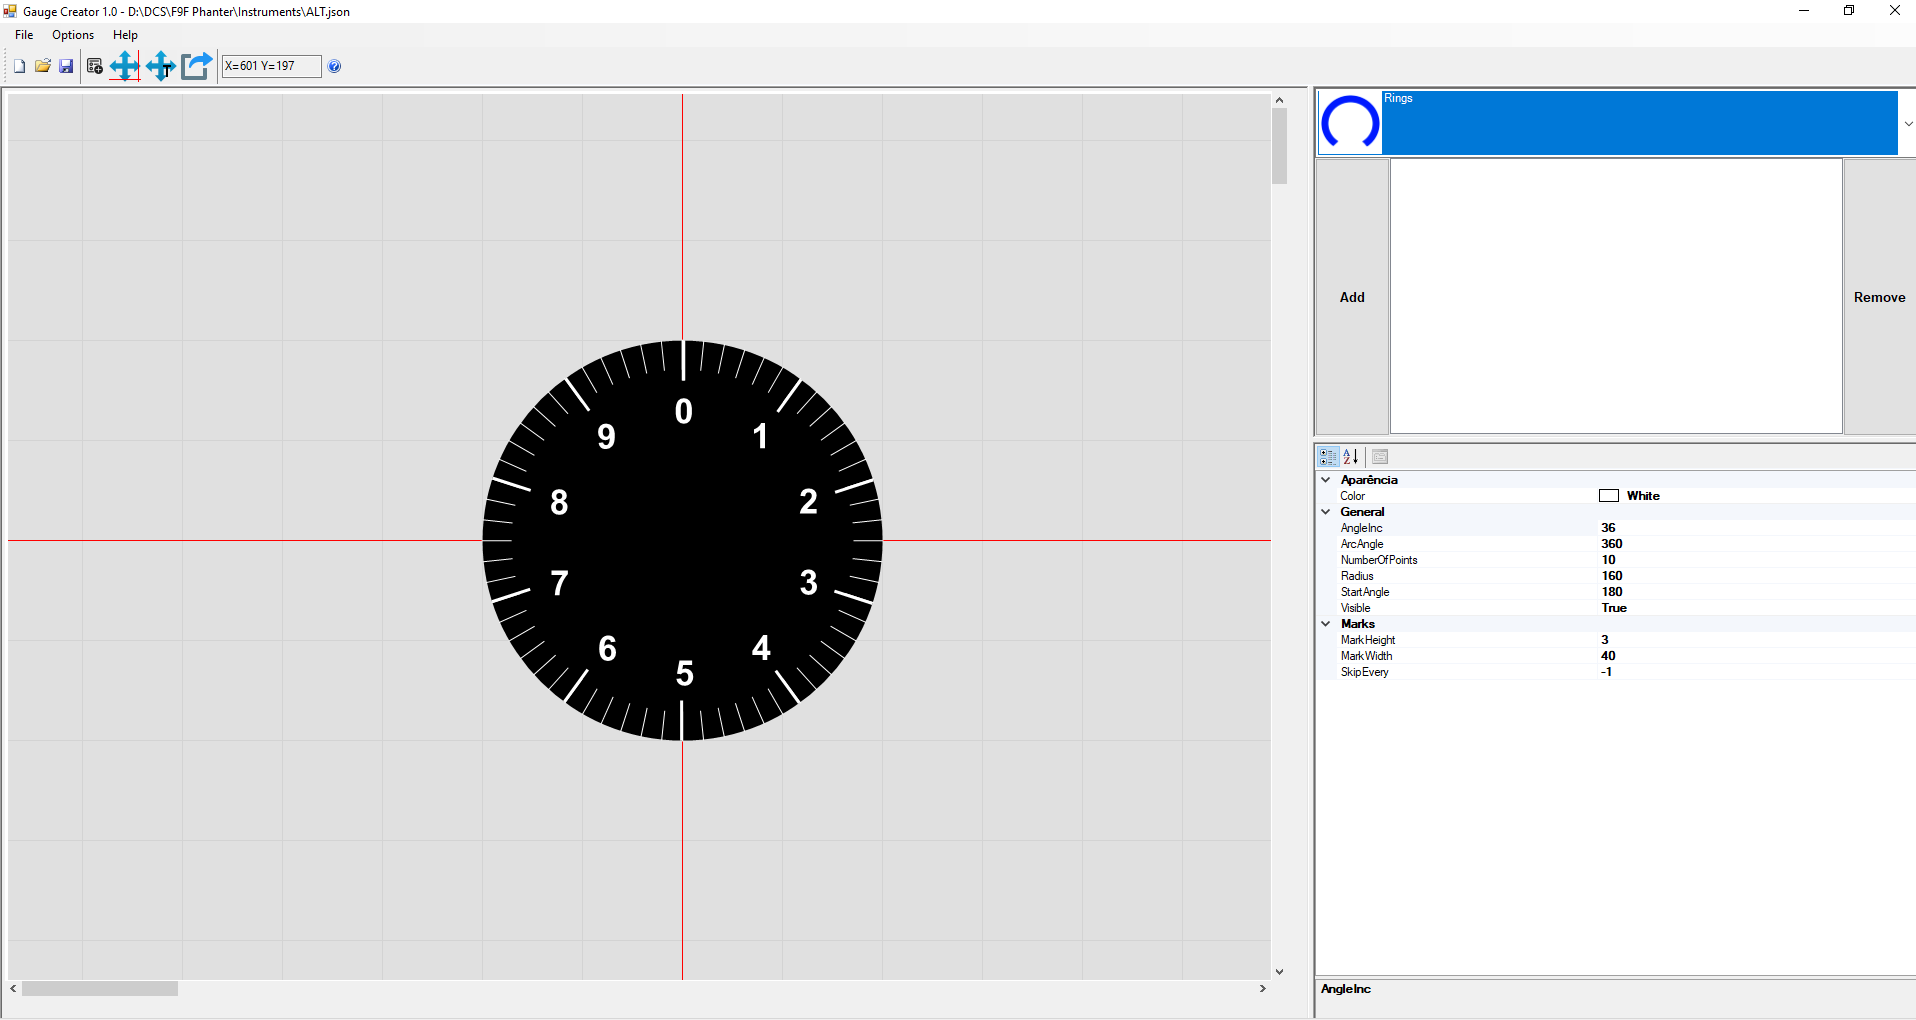Open the Options menu
The height and width of the screenshot is (1020, 1916).
73,35
